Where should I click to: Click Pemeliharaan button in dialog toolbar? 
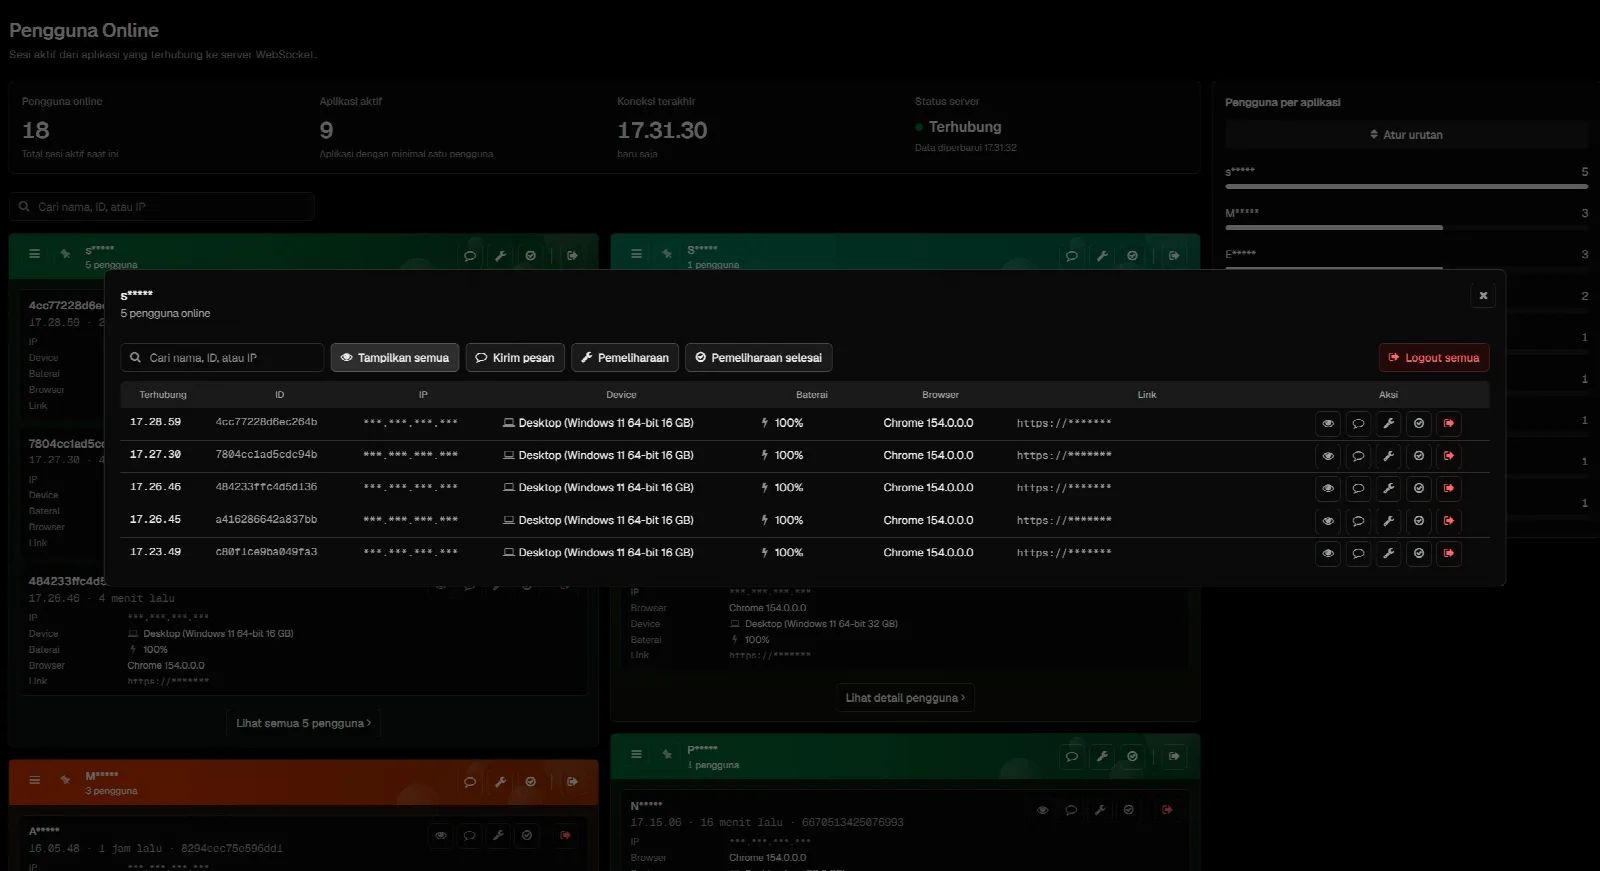pyautogui.click(x=625, y=358)
